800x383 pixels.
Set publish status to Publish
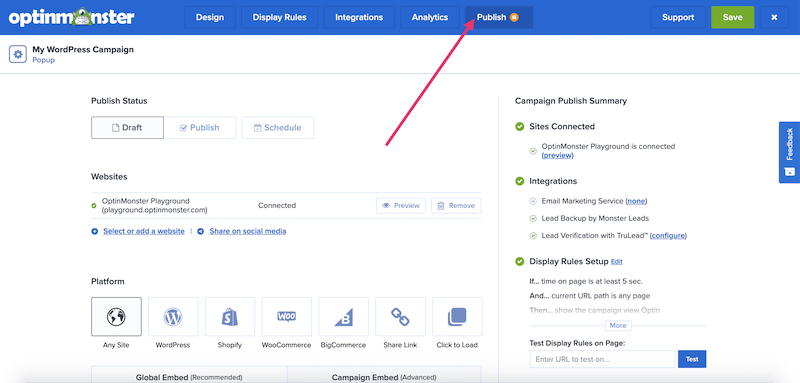(x=200, y=127)
